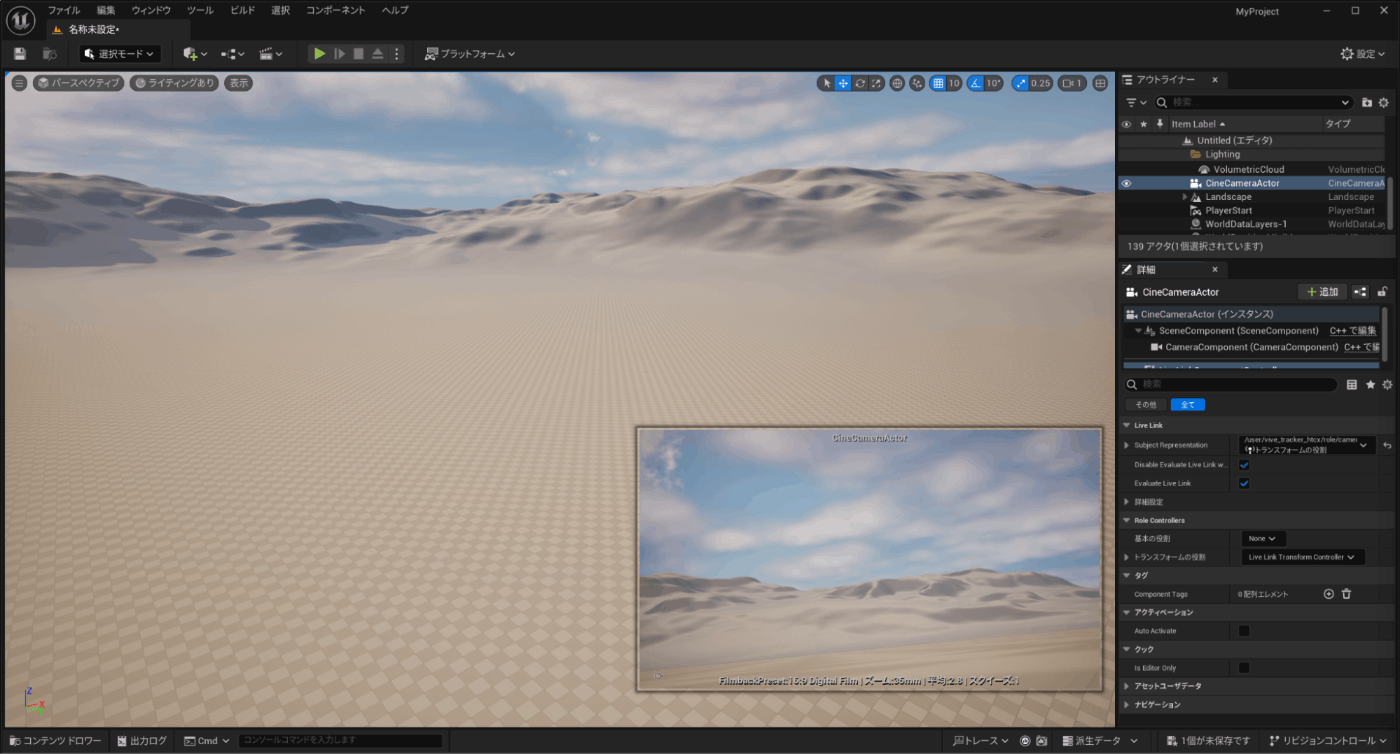Open the Subject Representation dropdown
1400x754 pixels.
[x=1307, y=445]
